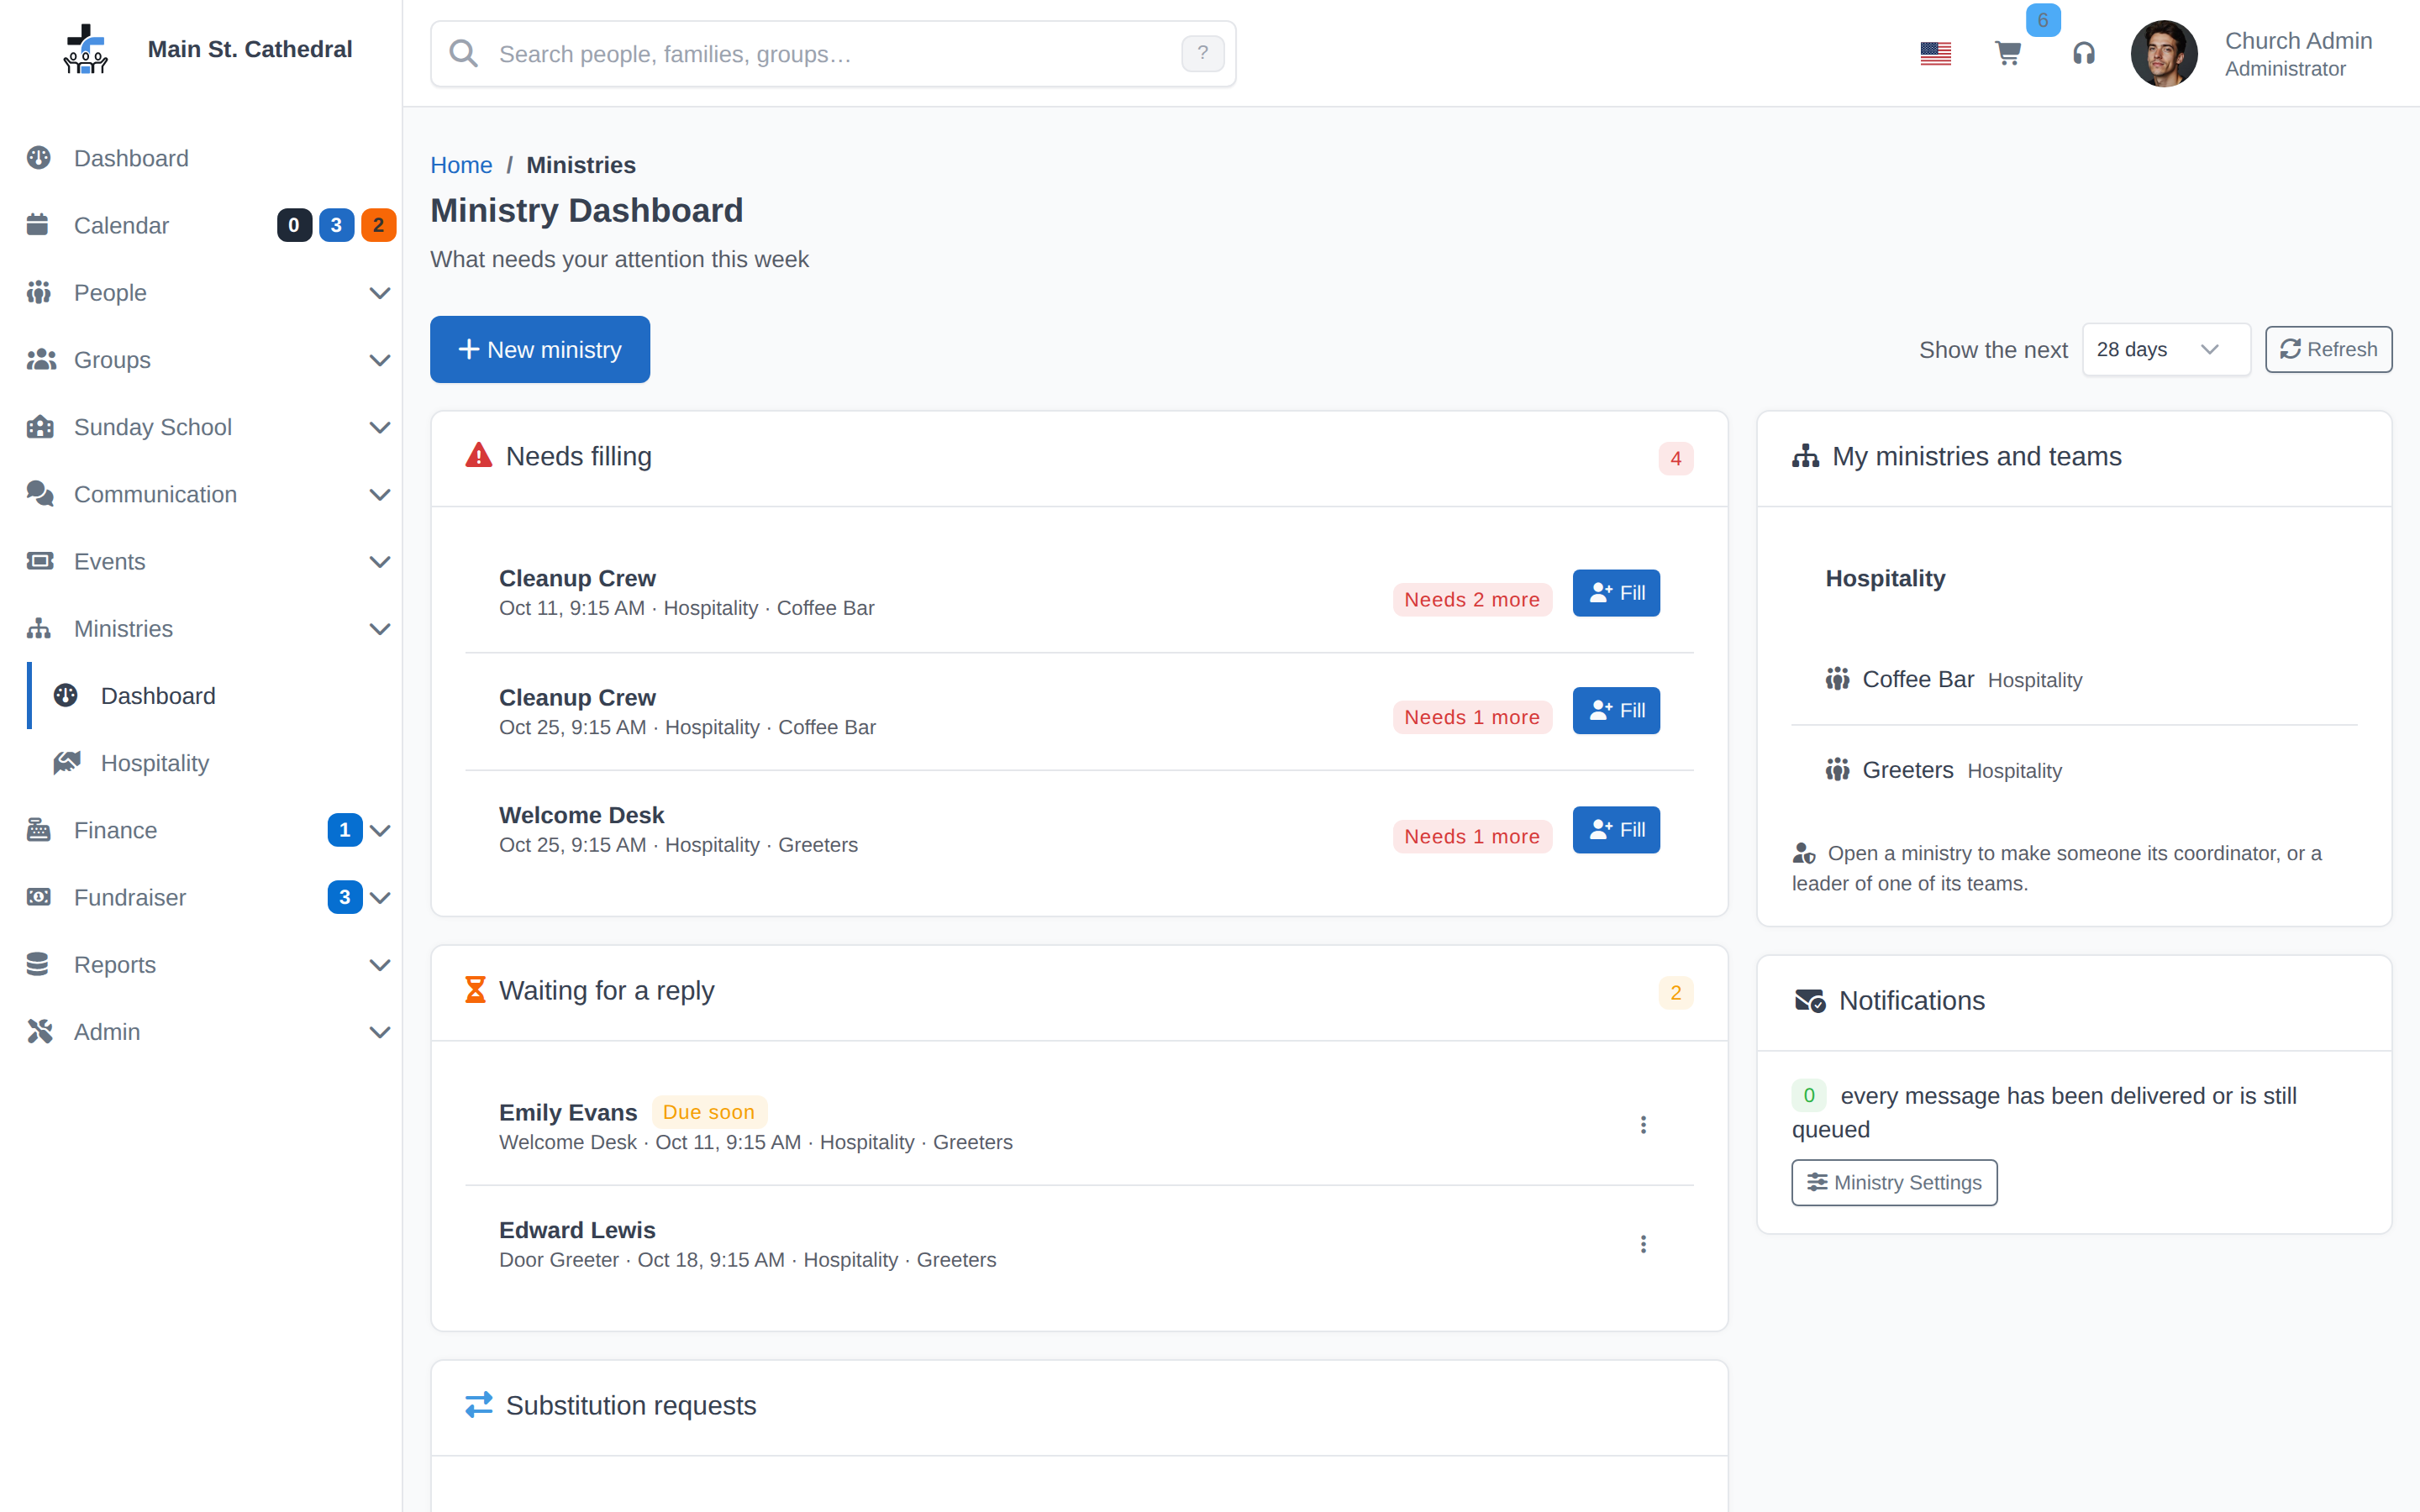Click the orange 2 Calendar badge
Screen dimensions: 2420x1512
(x=378, y=225)
